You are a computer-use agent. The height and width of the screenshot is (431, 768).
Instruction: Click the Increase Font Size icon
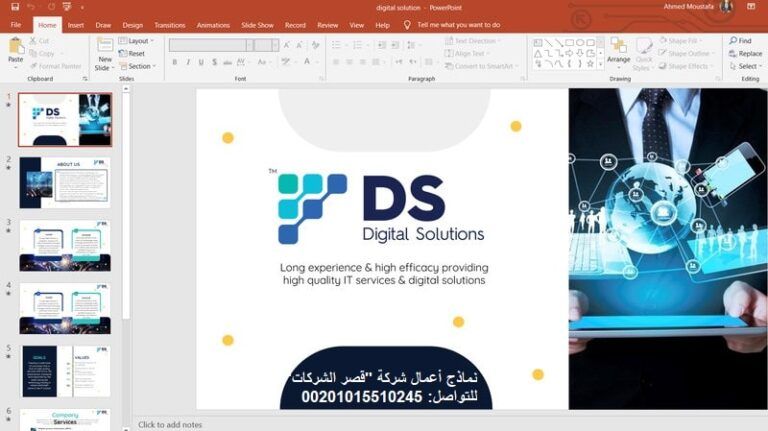click(x=287, y=45)
